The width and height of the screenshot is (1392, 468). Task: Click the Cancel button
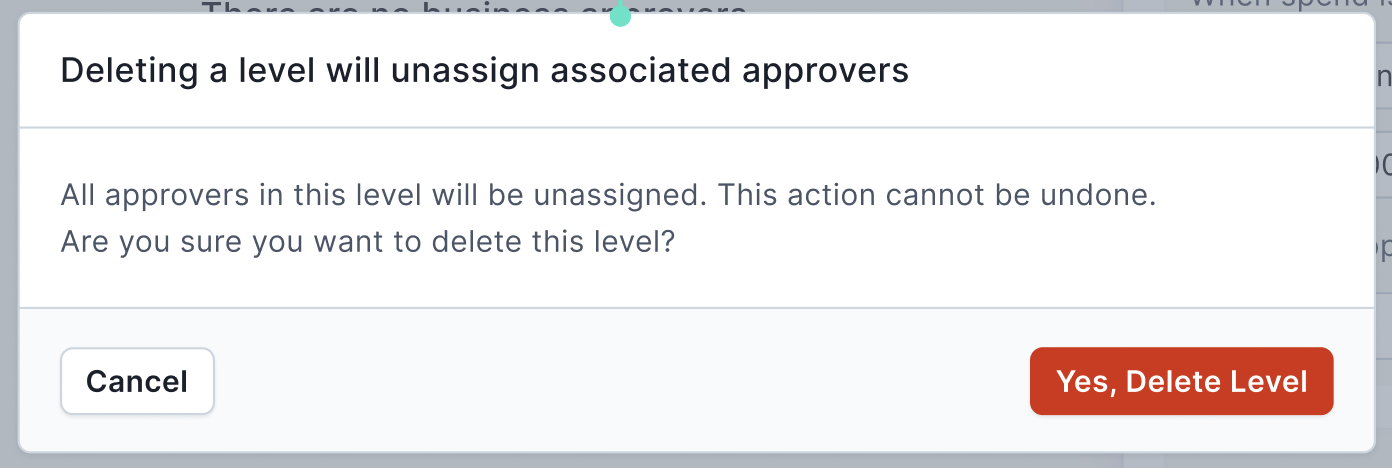pyautogui.click(x=137, y=381)
